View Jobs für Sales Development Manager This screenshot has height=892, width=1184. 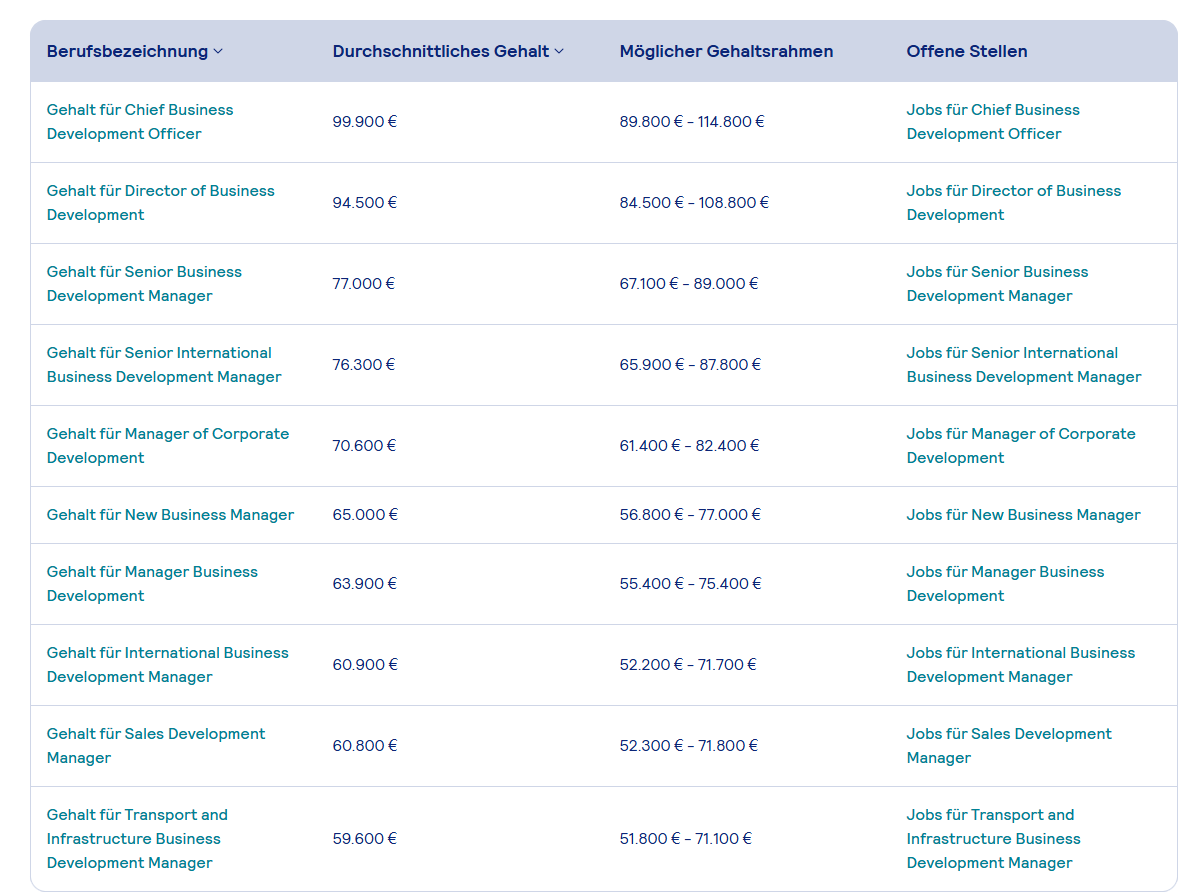(x=1009, y=745)
